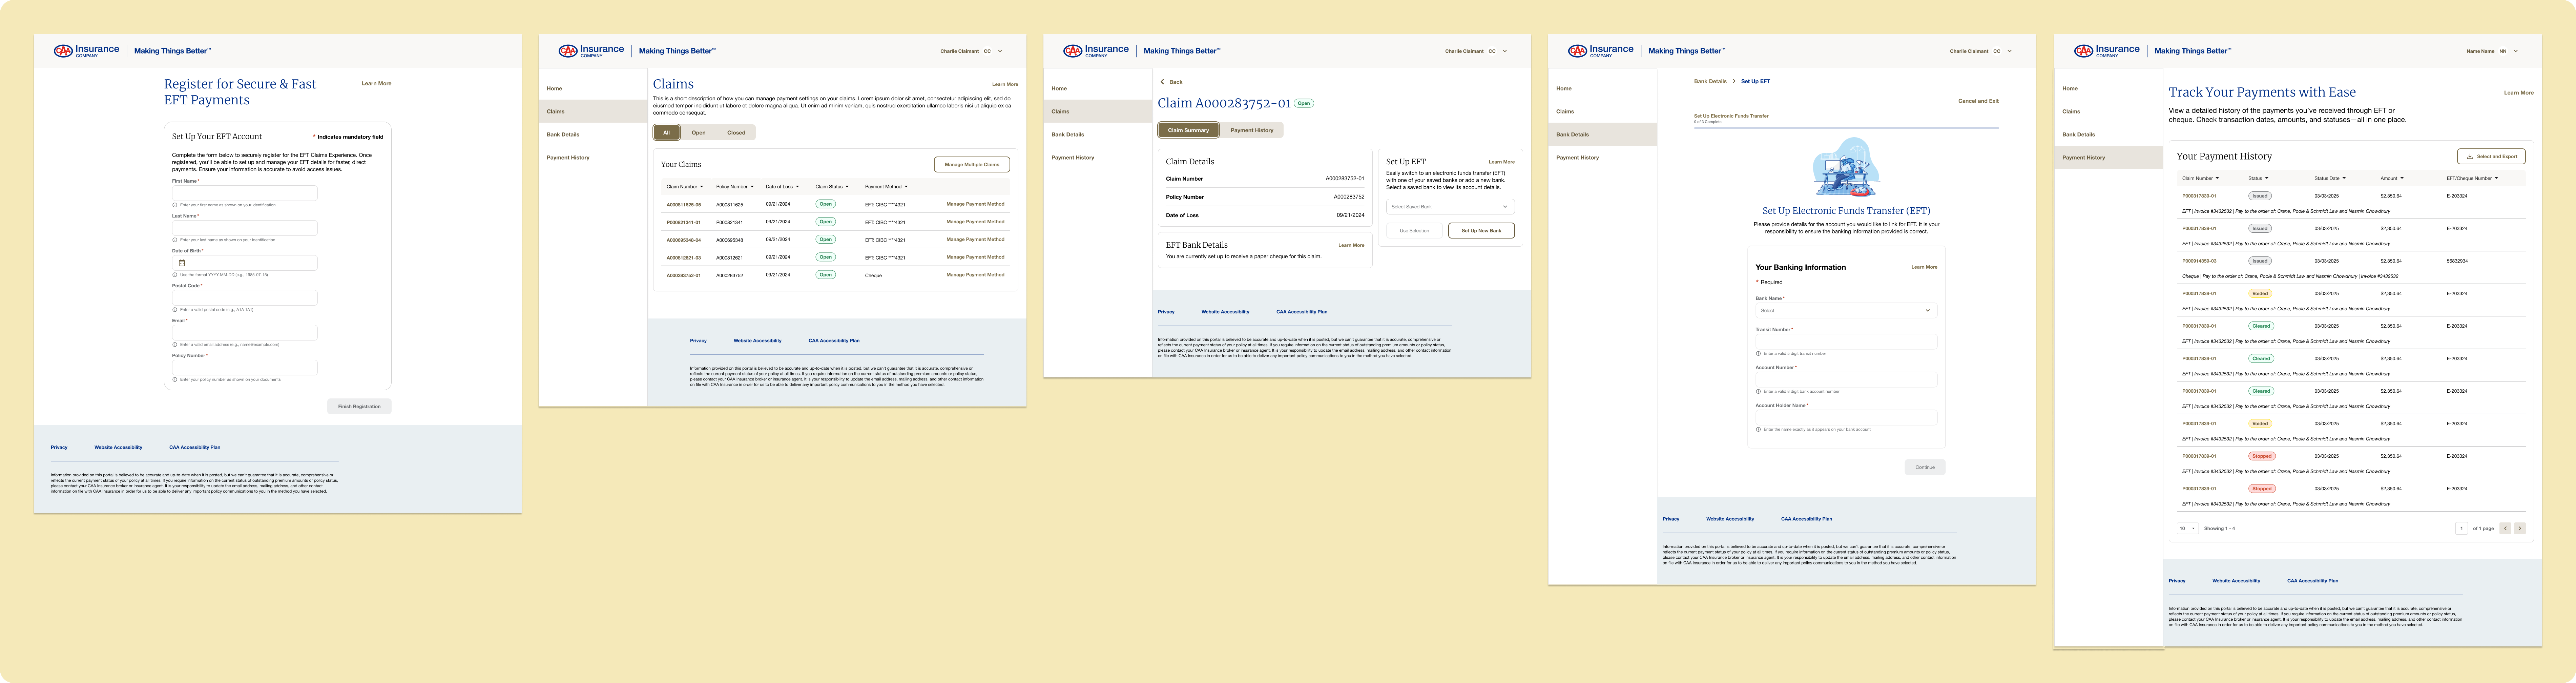This screenshot has width=2576, height=683.
Task: Click the next page arrow in Payment History pagination
Action: coord(2520,528)
